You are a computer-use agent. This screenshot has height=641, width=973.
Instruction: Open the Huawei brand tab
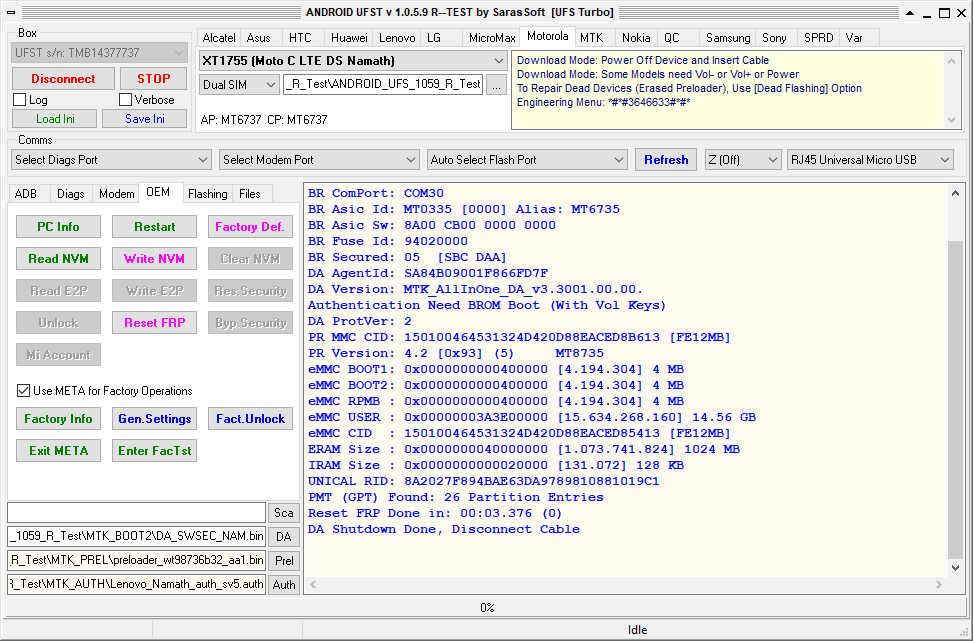[349, 38]
